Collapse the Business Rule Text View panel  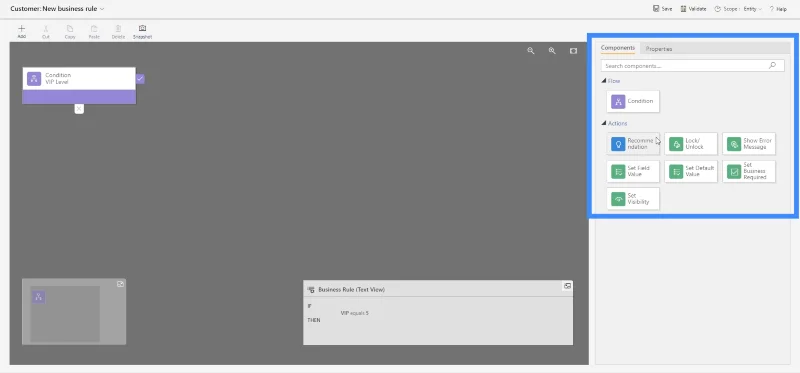[x=567, y=286]
